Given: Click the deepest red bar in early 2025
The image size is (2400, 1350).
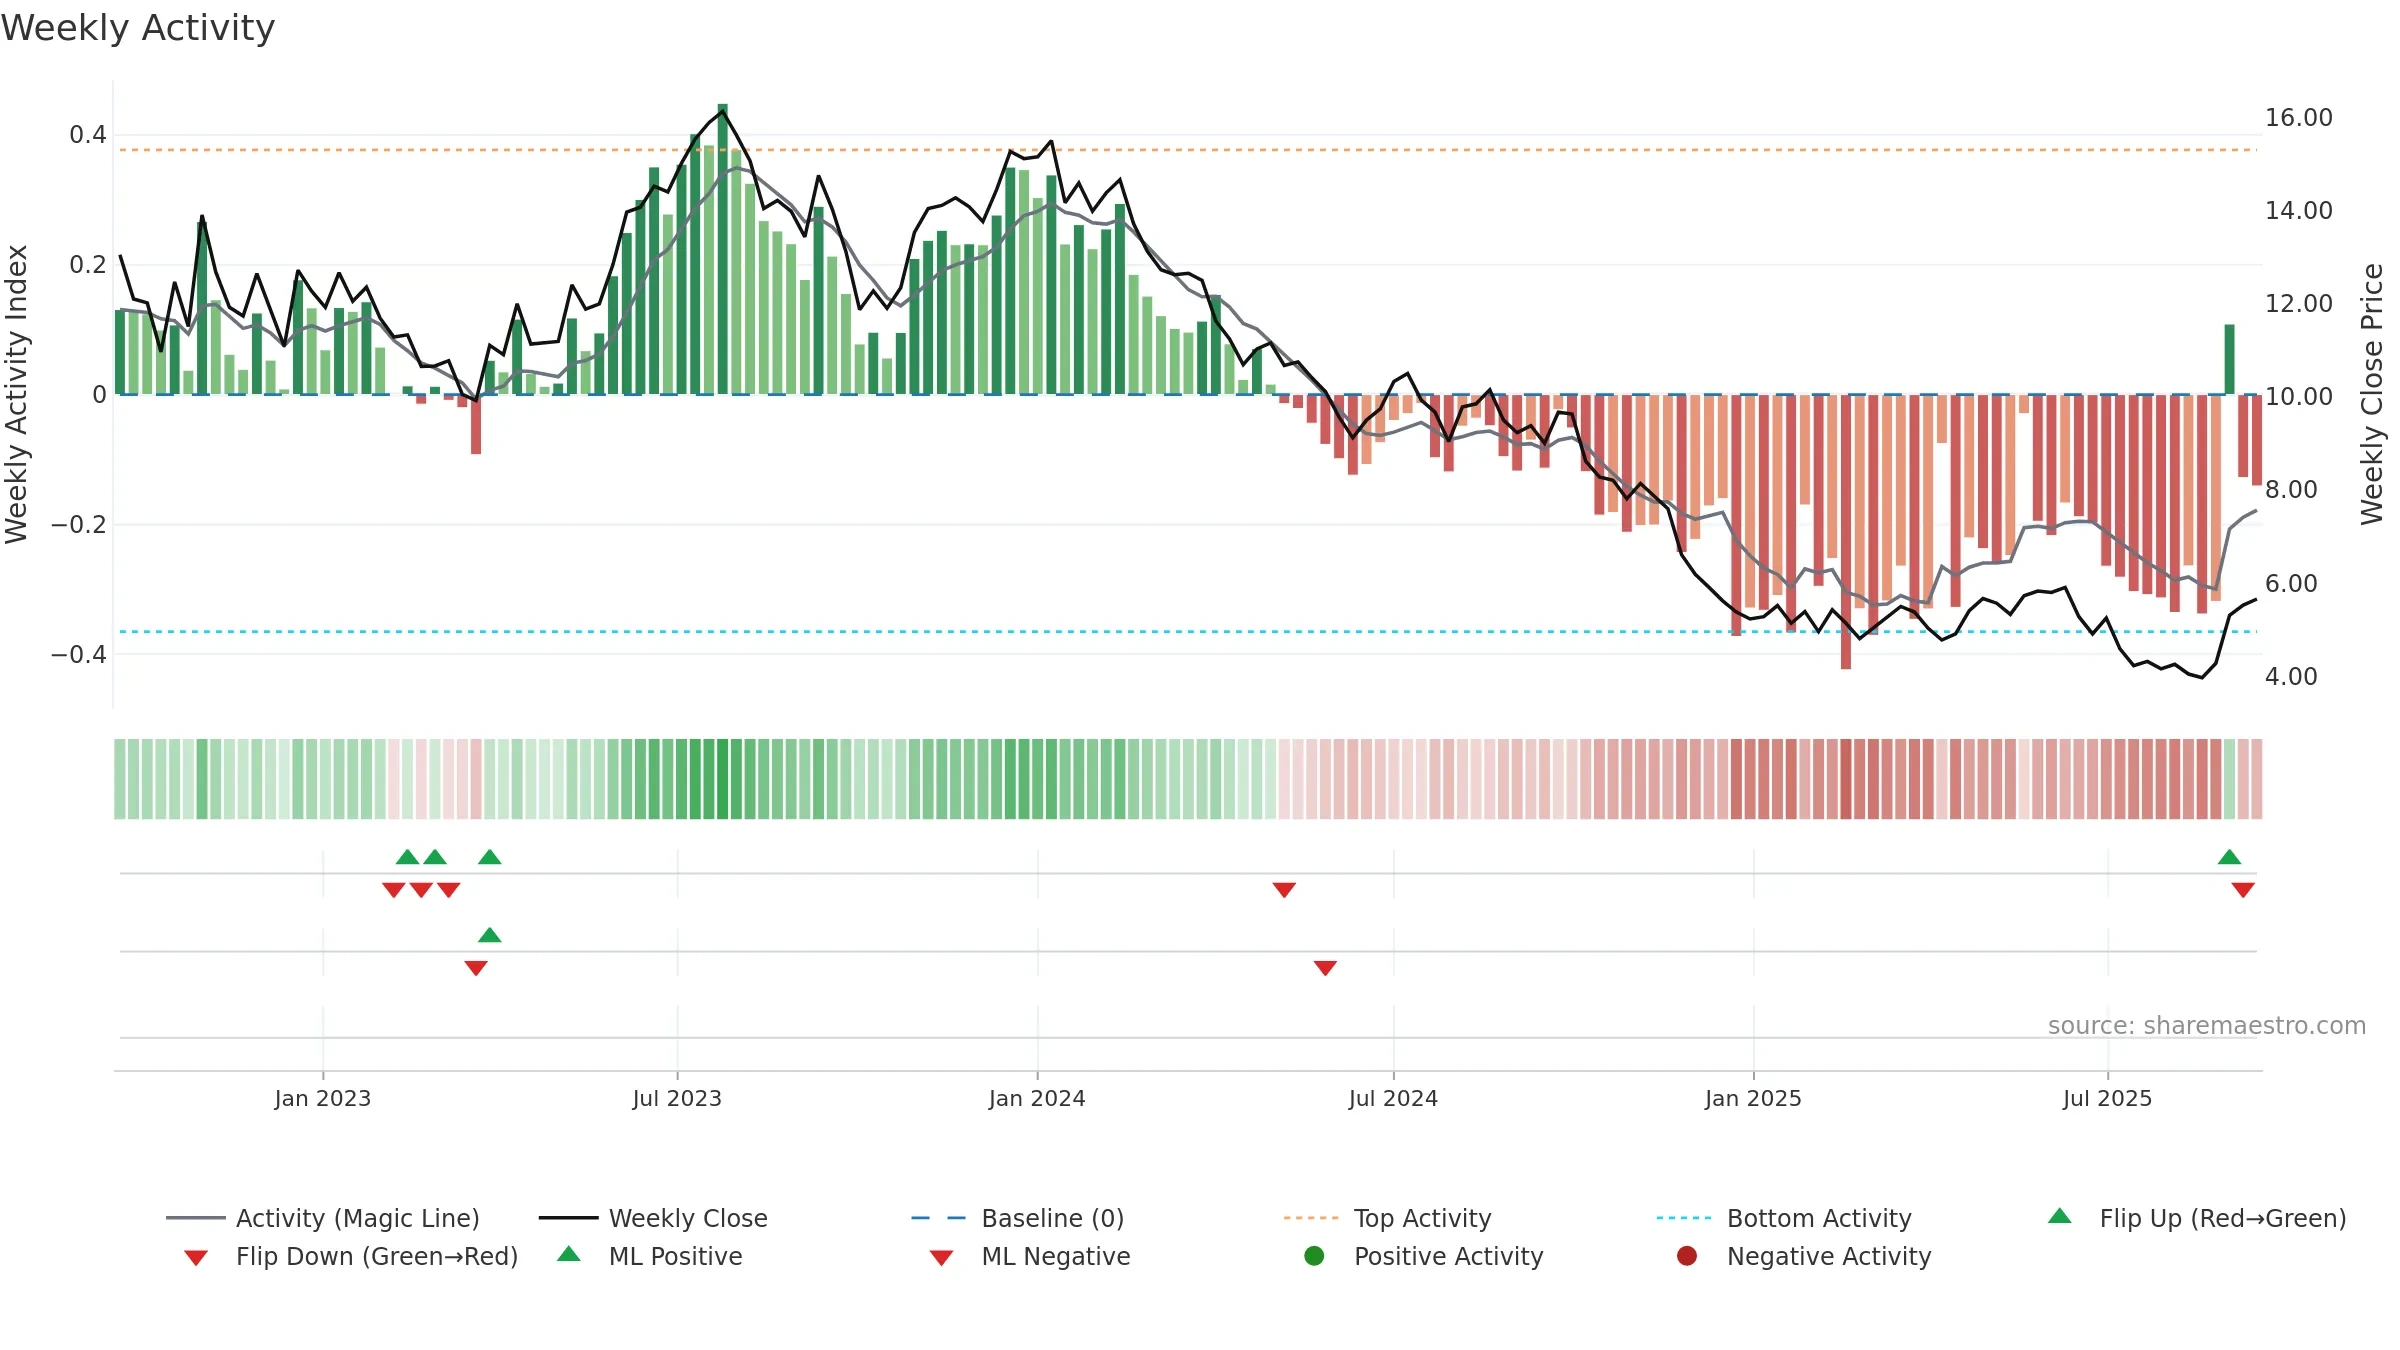Looking at the screenshot, I should coord(1846,532).
